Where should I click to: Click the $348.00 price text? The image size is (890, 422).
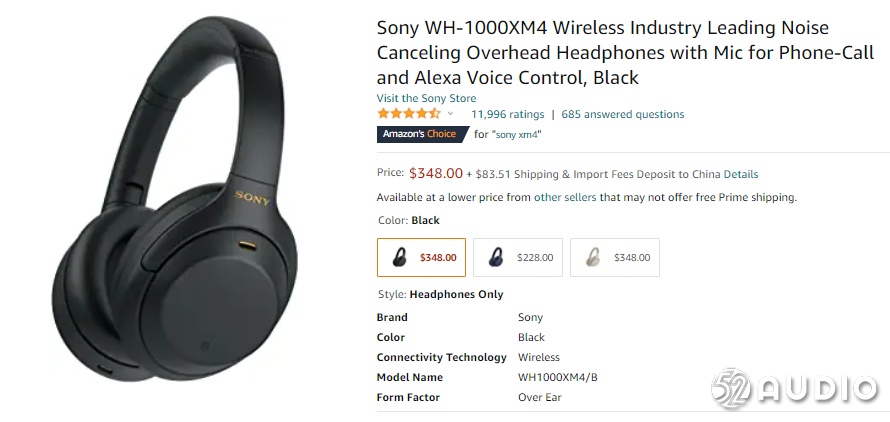pyautogui.click(x=436, y=173)
